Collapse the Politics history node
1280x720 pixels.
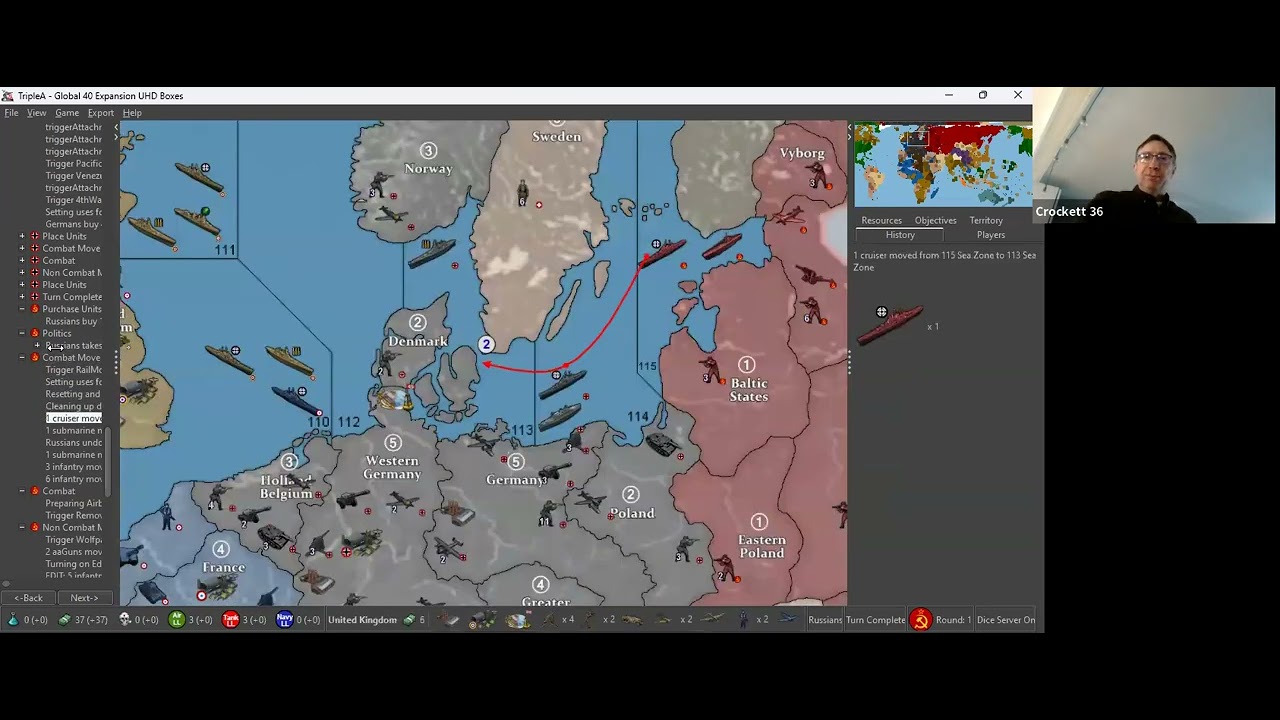pos(22,333)
